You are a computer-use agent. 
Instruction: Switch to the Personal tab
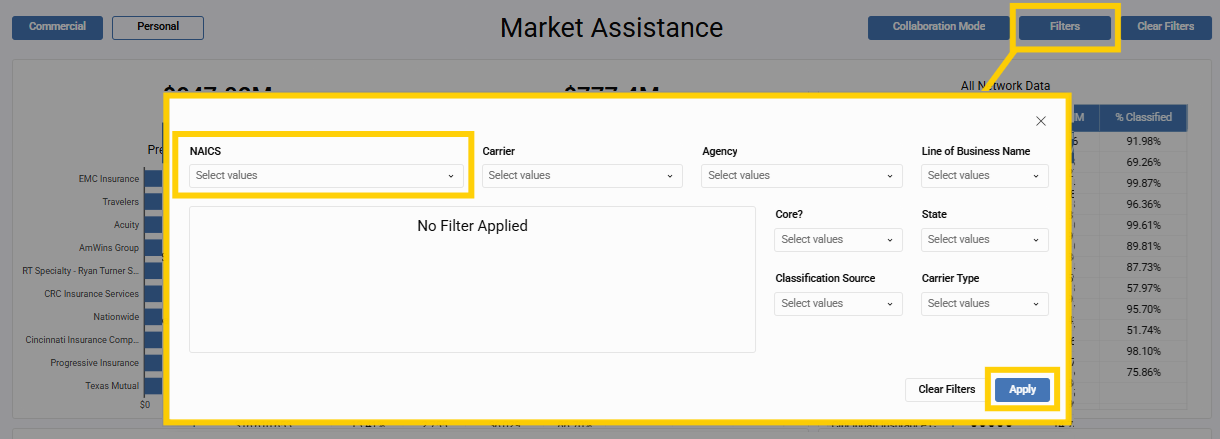pyautogui.click(x=158, y=27)
